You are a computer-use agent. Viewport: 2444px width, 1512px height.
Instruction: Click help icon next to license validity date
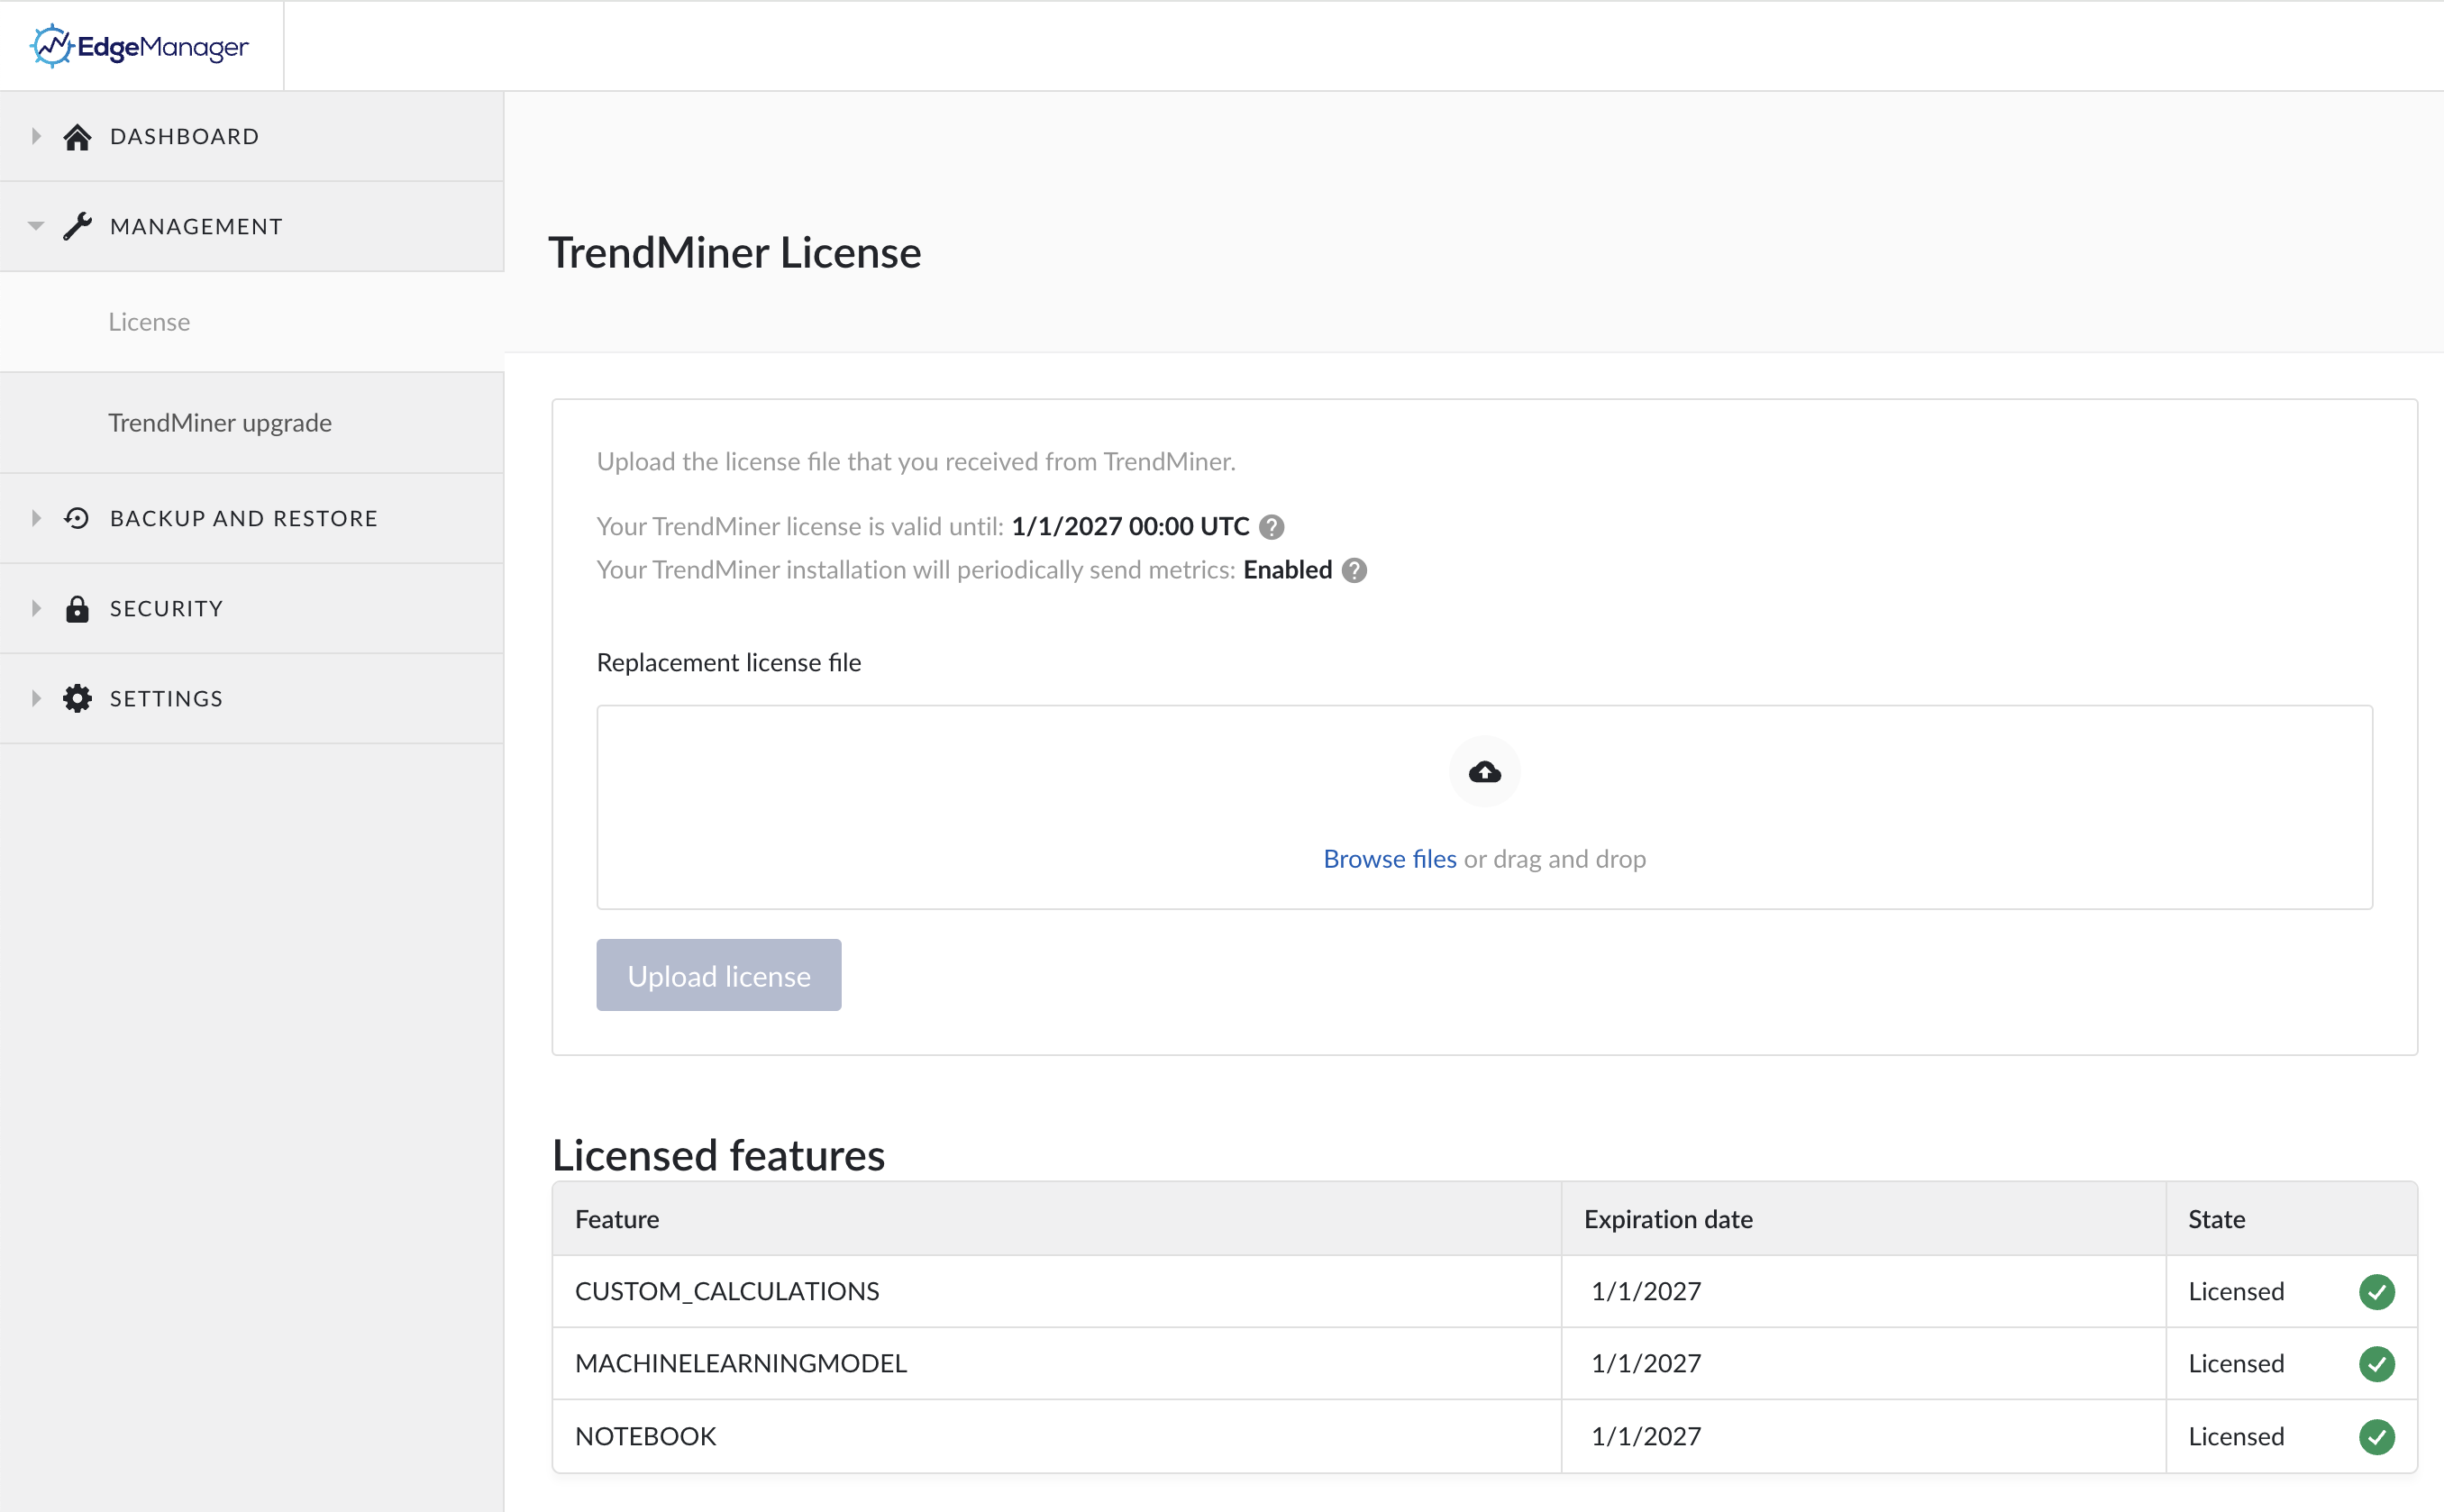click(x=1272, y=527)
